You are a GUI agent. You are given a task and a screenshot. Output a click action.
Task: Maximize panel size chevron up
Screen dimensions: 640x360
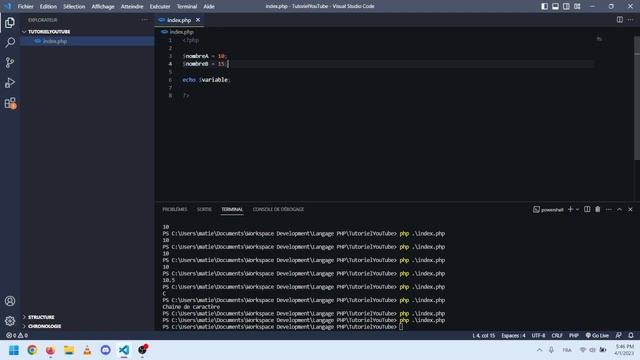[x=619, y=209]
